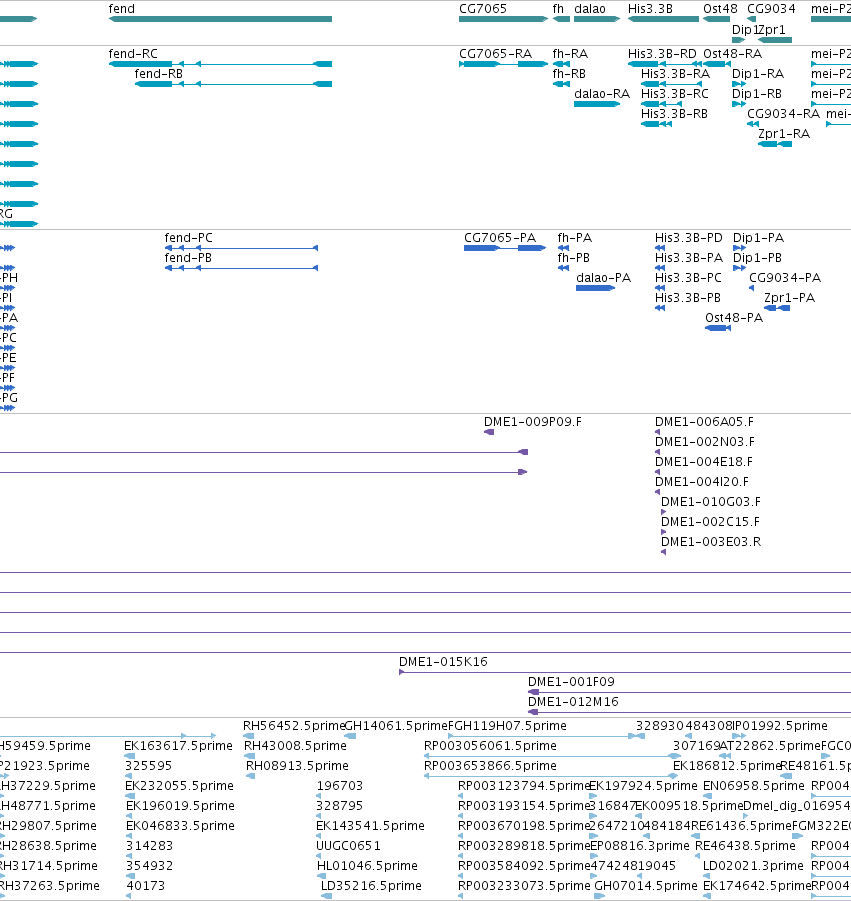This screenshot has width=851, height=901.
Task: Click the DME1-009P09.F clone label
Action: coord(533,422)
